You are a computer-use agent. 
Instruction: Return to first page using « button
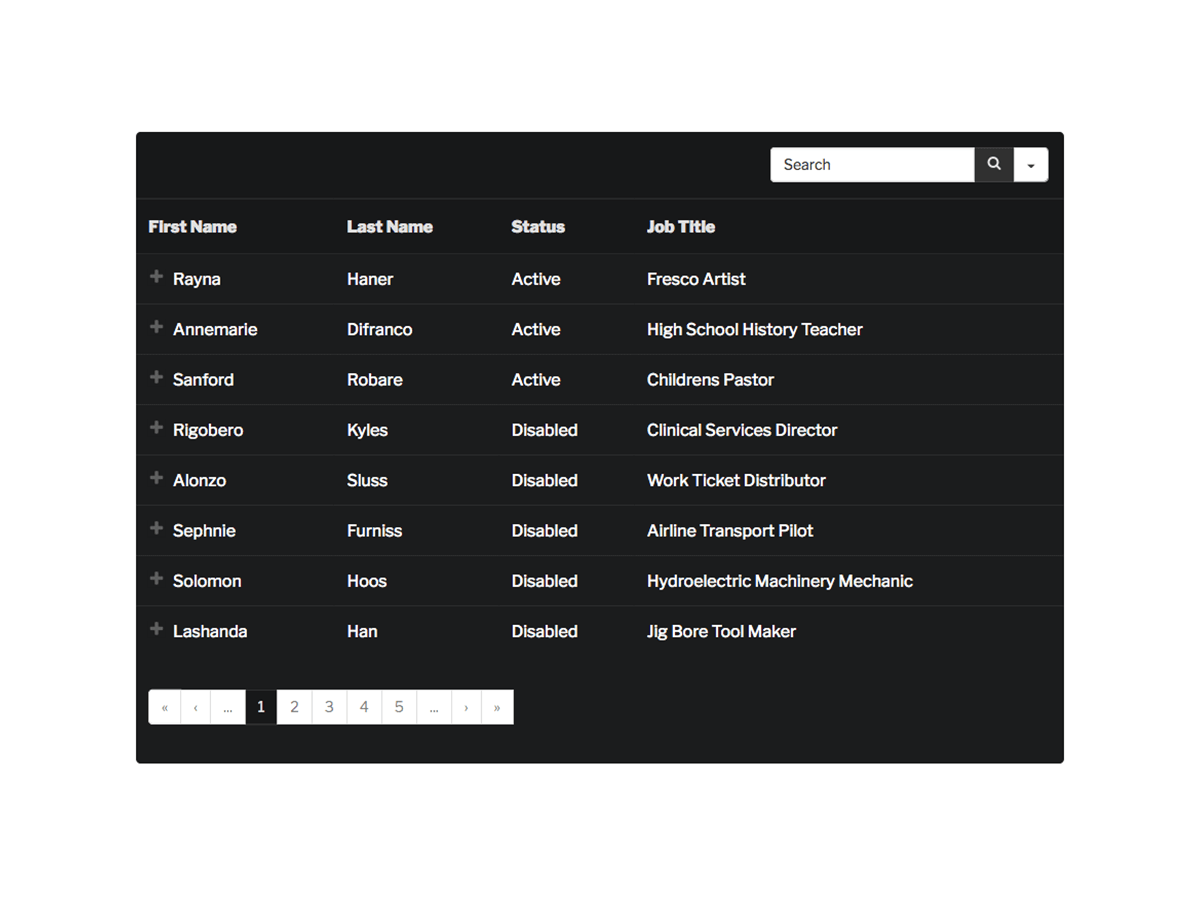165,707
